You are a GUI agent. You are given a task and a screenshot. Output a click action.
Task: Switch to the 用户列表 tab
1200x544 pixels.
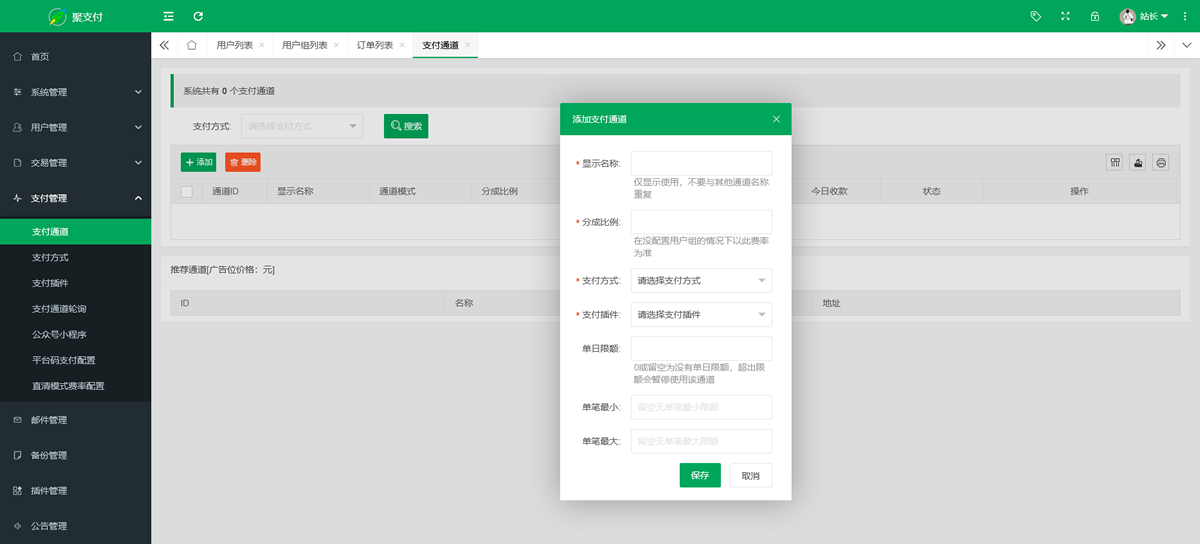click(234, 45)
